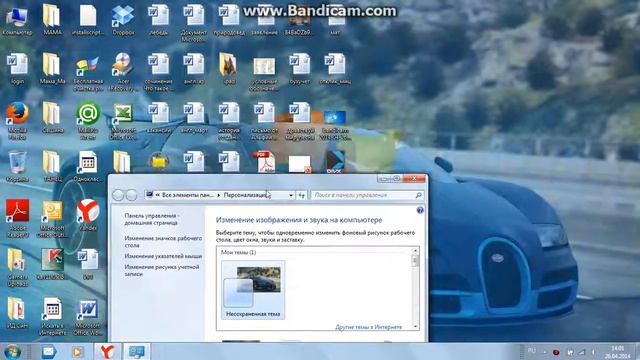Open the ТАНЕЦ folder on desktop
This screenshot has width=640, height=360.
[52, 167]
